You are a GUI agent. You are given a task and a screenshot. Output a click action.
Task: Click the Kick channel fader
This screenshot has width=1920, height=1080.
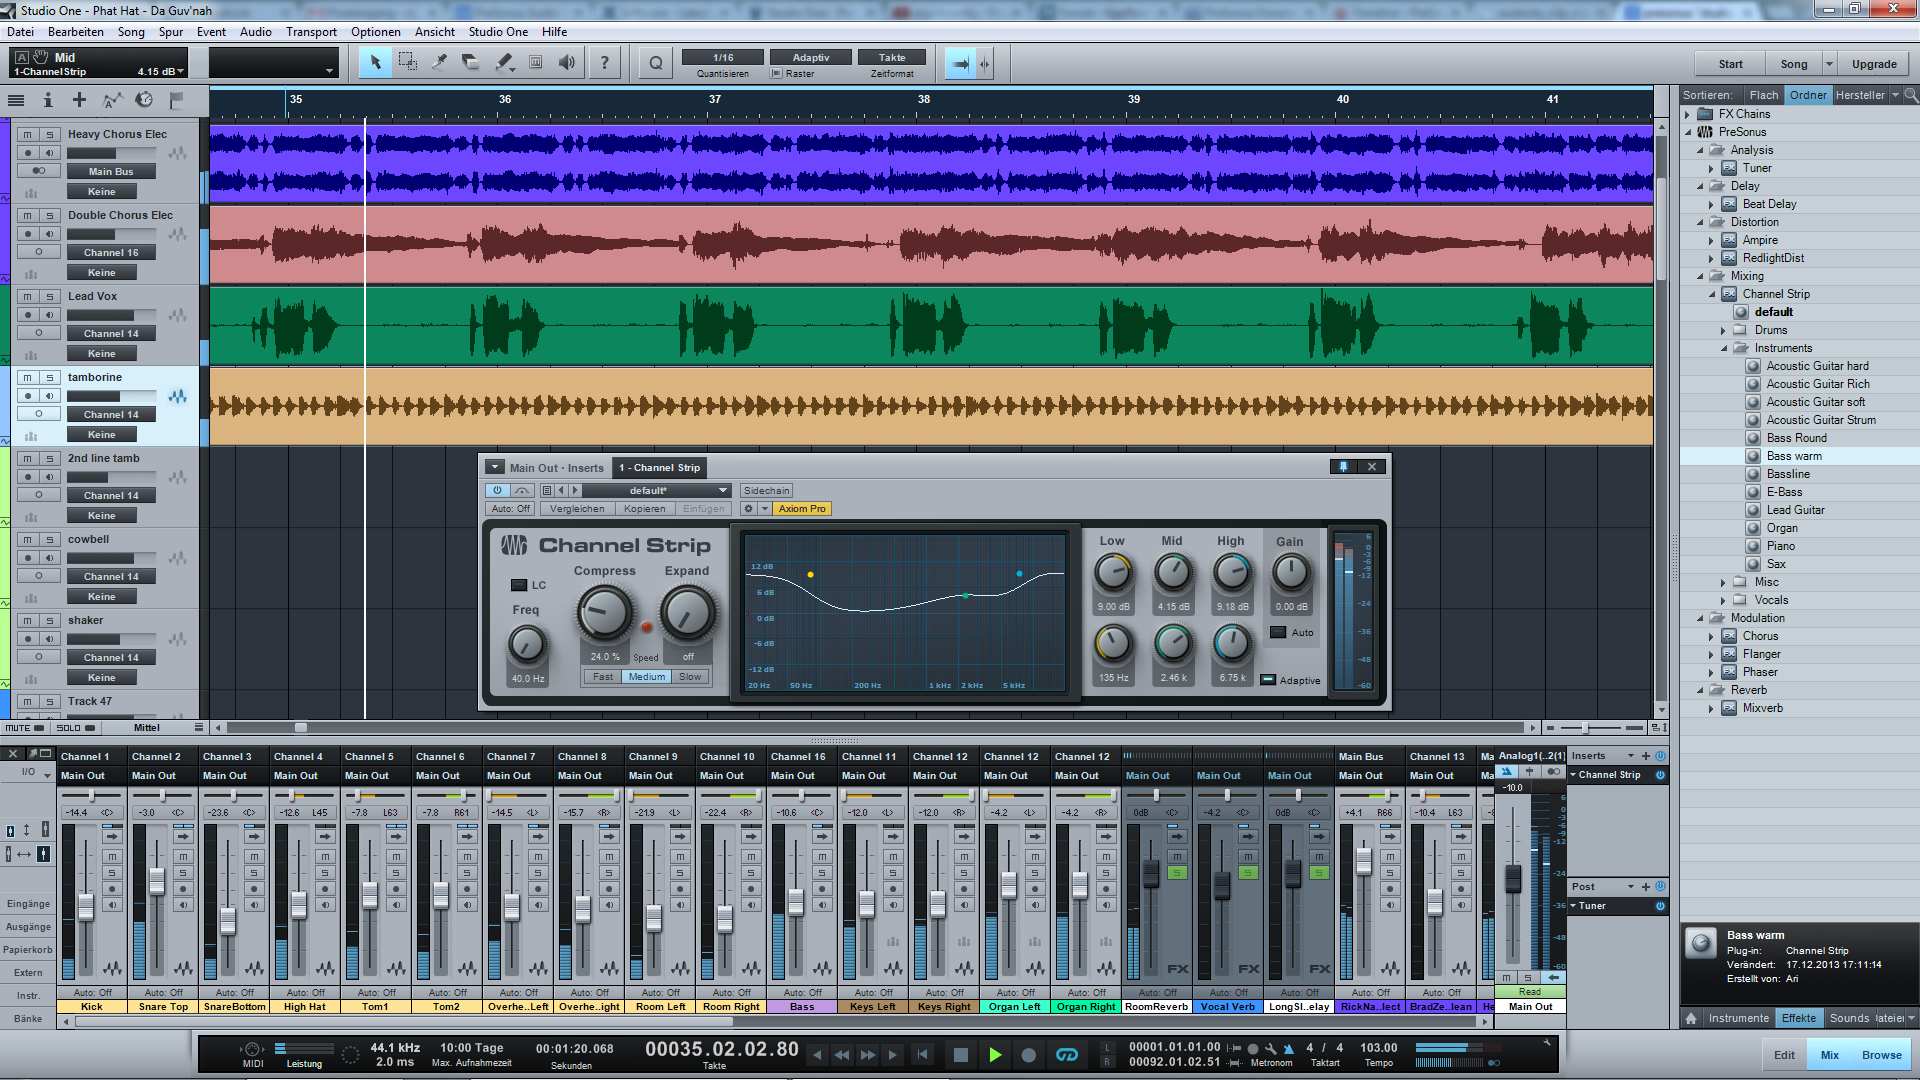pyautogui.click(x=86, y=907)
